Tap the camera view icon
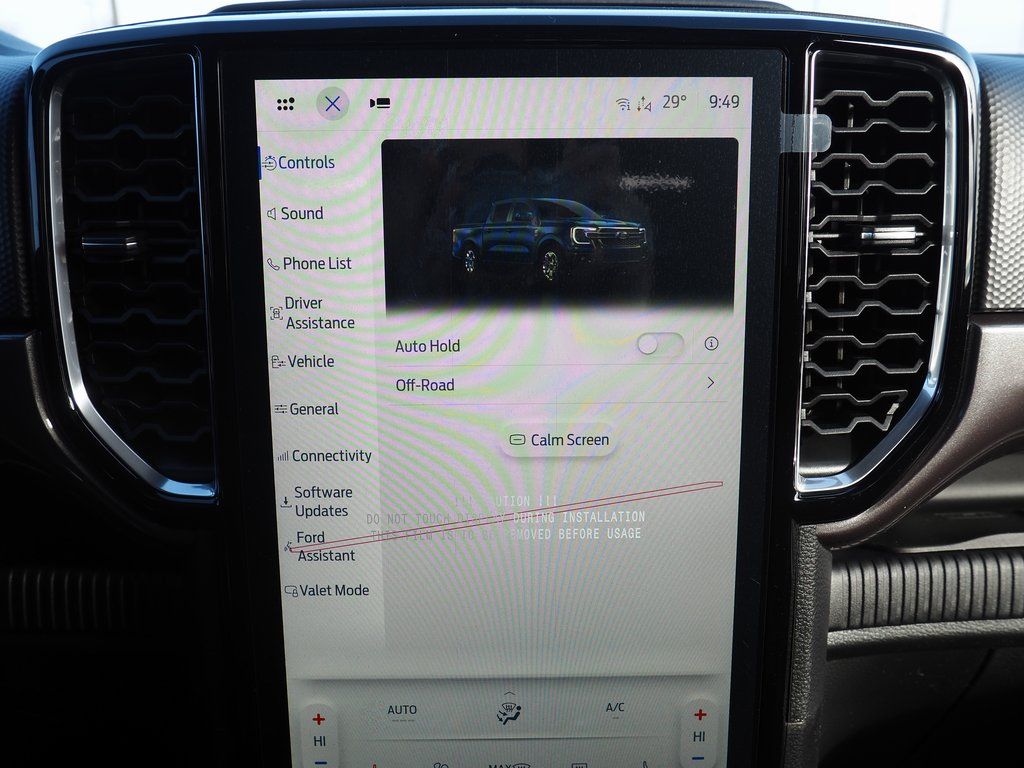The image size is (1024, 768). click(x=380, y=103)
